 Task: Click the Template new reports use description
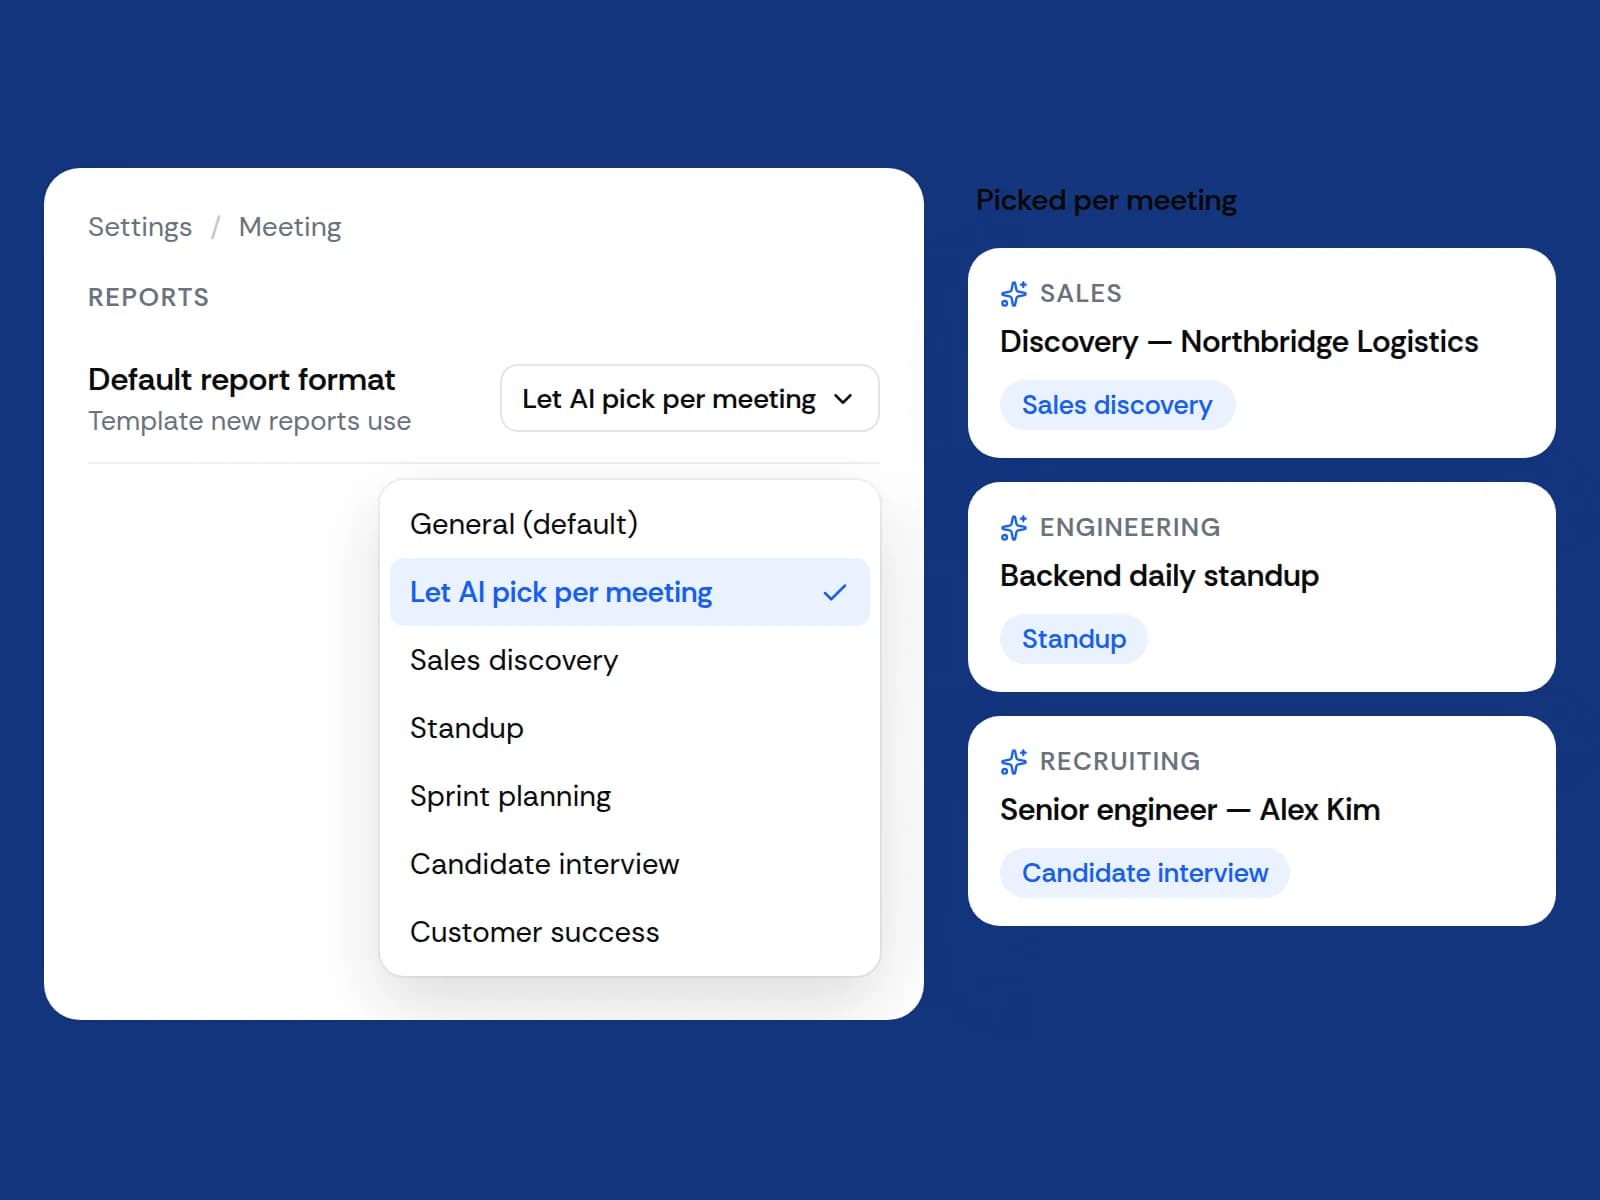click(249, 421)
